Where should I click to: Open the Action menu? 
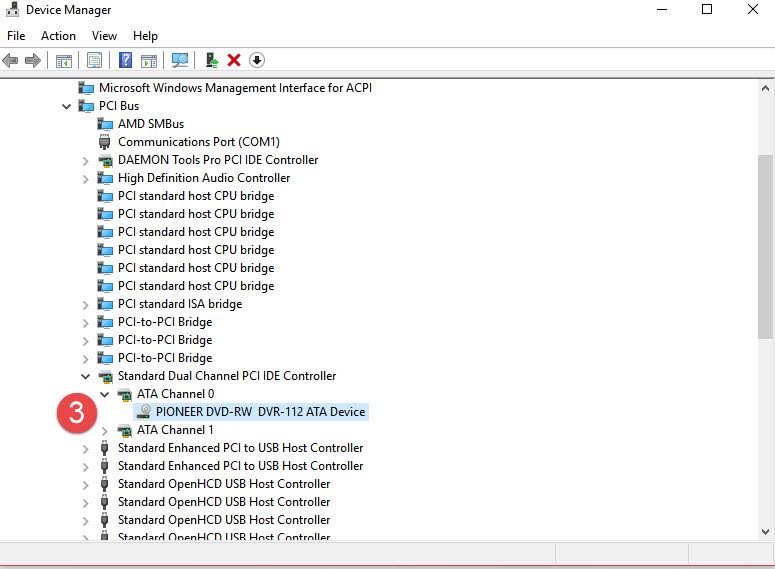click(x=58, y=36)
